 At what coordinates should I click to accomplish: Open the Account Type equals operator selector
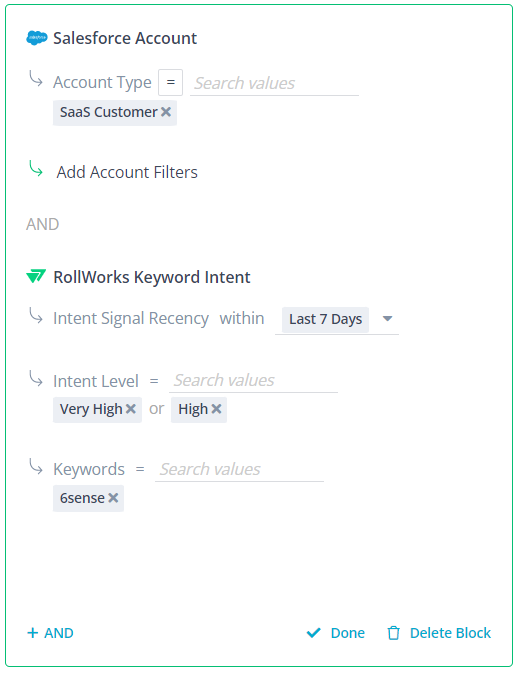[x=171, y=82]
